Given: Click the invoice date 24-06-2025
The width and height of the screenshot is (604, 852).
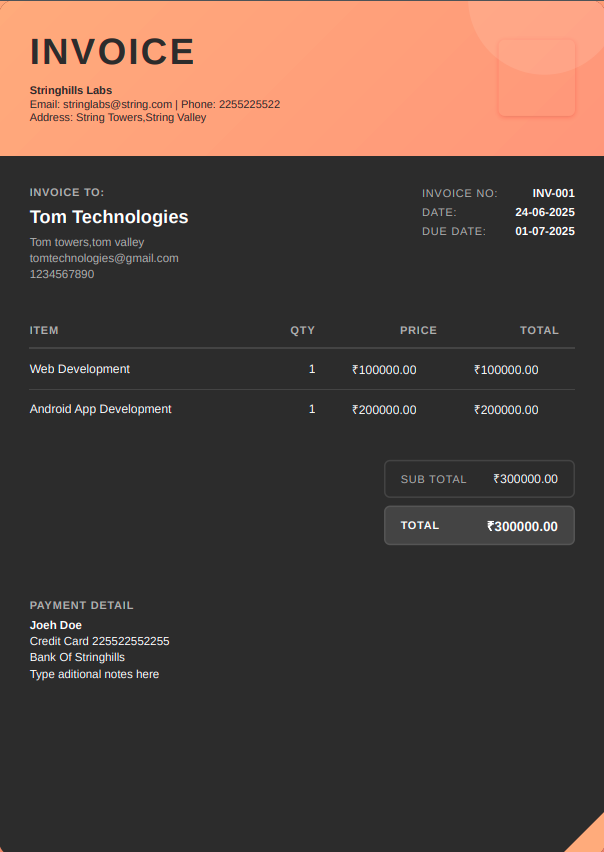Looking at the screenshot, I should pos(544,212).
